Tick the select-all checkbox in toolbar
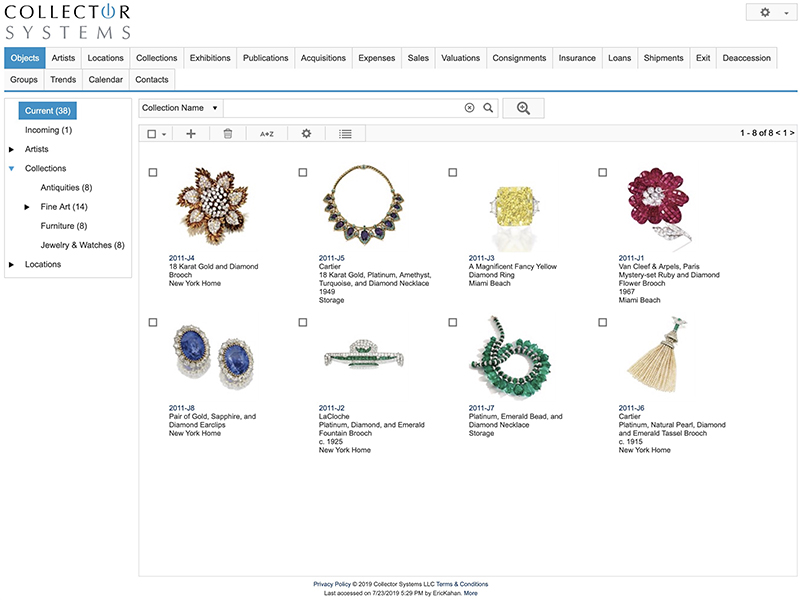Image resolution: width=800 pixels, height=600 pixels. [152, 134]
